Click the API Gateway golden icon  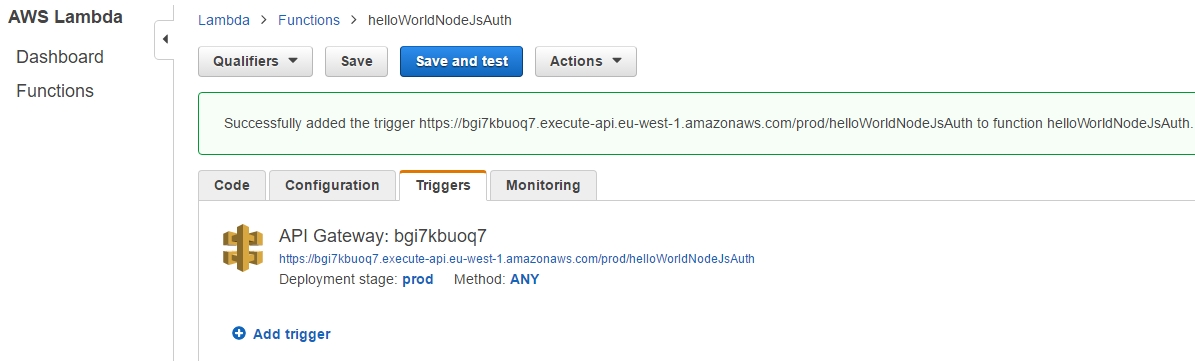pyautogui.click(x=242, y=247)
